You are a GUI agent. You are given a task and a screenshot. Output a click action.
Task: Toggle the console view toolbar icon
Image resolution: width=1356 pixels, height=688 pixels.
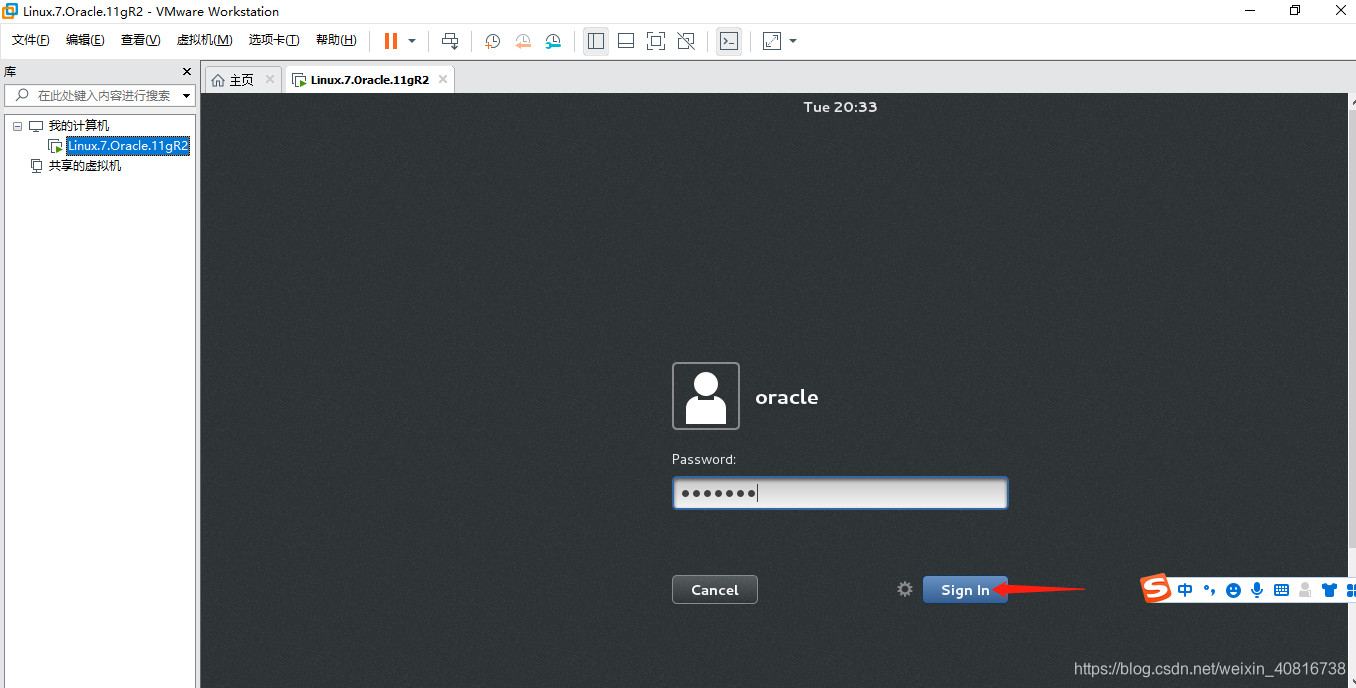[729, 41]
